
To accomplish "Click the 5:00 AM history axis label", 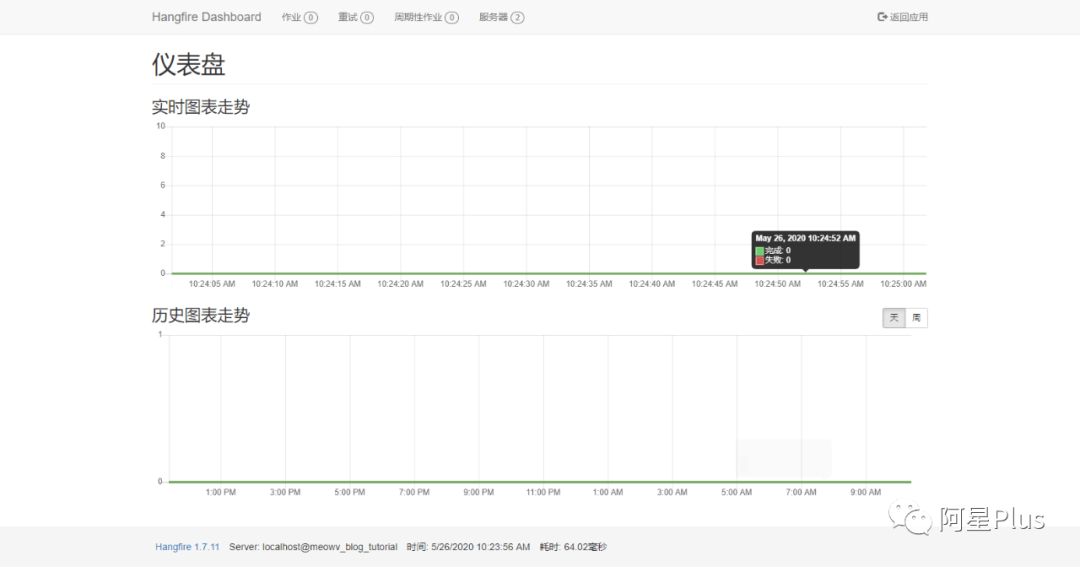I will (x=737, y=493).
